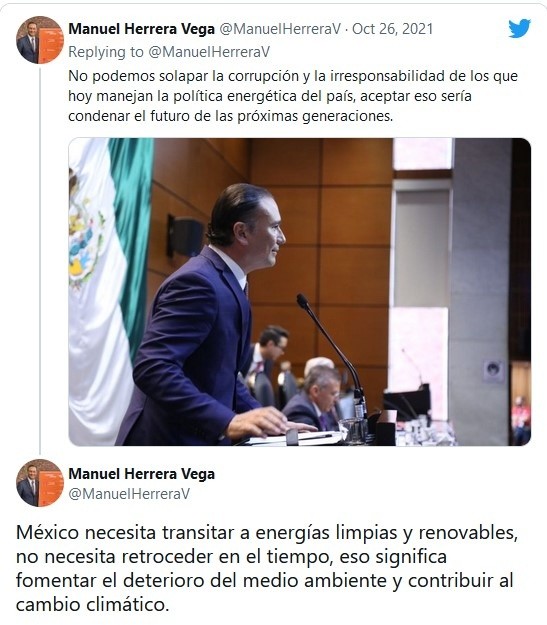This screenshot has height=625, width=547.
Task: Click @ManuelHerreraV handle next to the date
Action: click(x=280, y=29)
